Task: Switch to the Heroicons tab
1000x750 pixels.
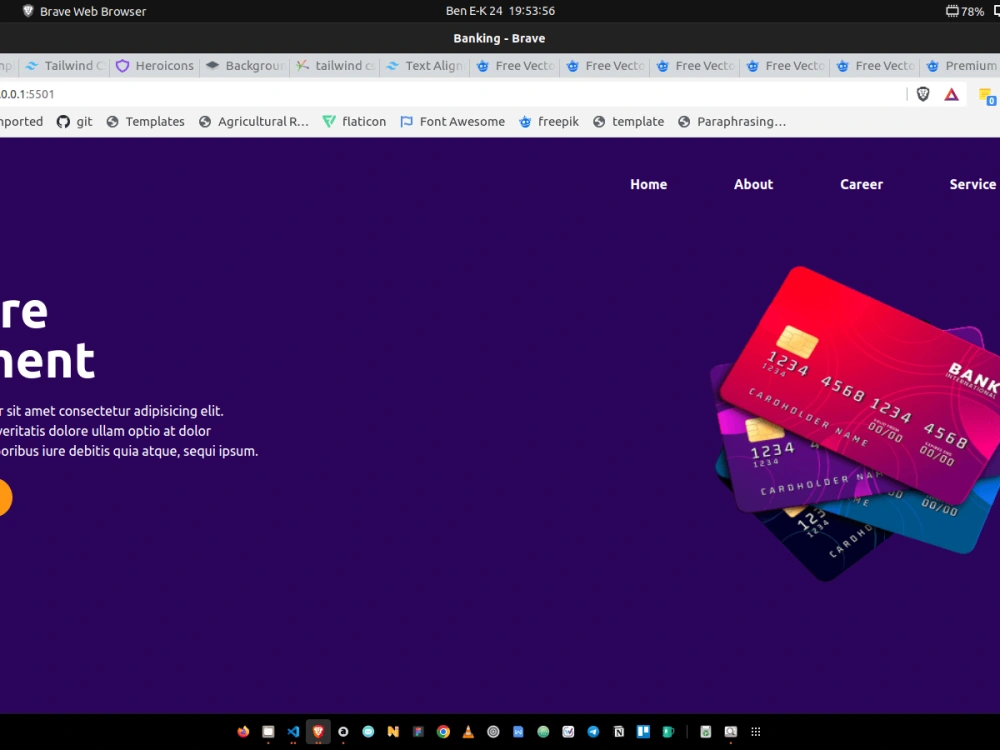Action: click(x=155, y=66)
